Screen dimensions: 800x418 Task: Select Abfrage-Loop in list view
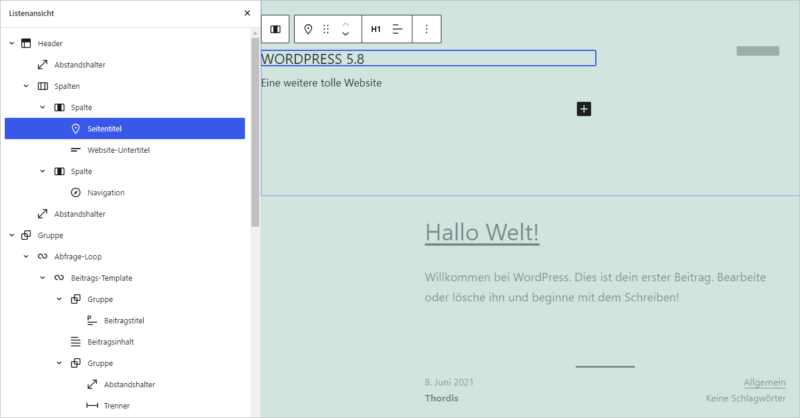[78, 257]
